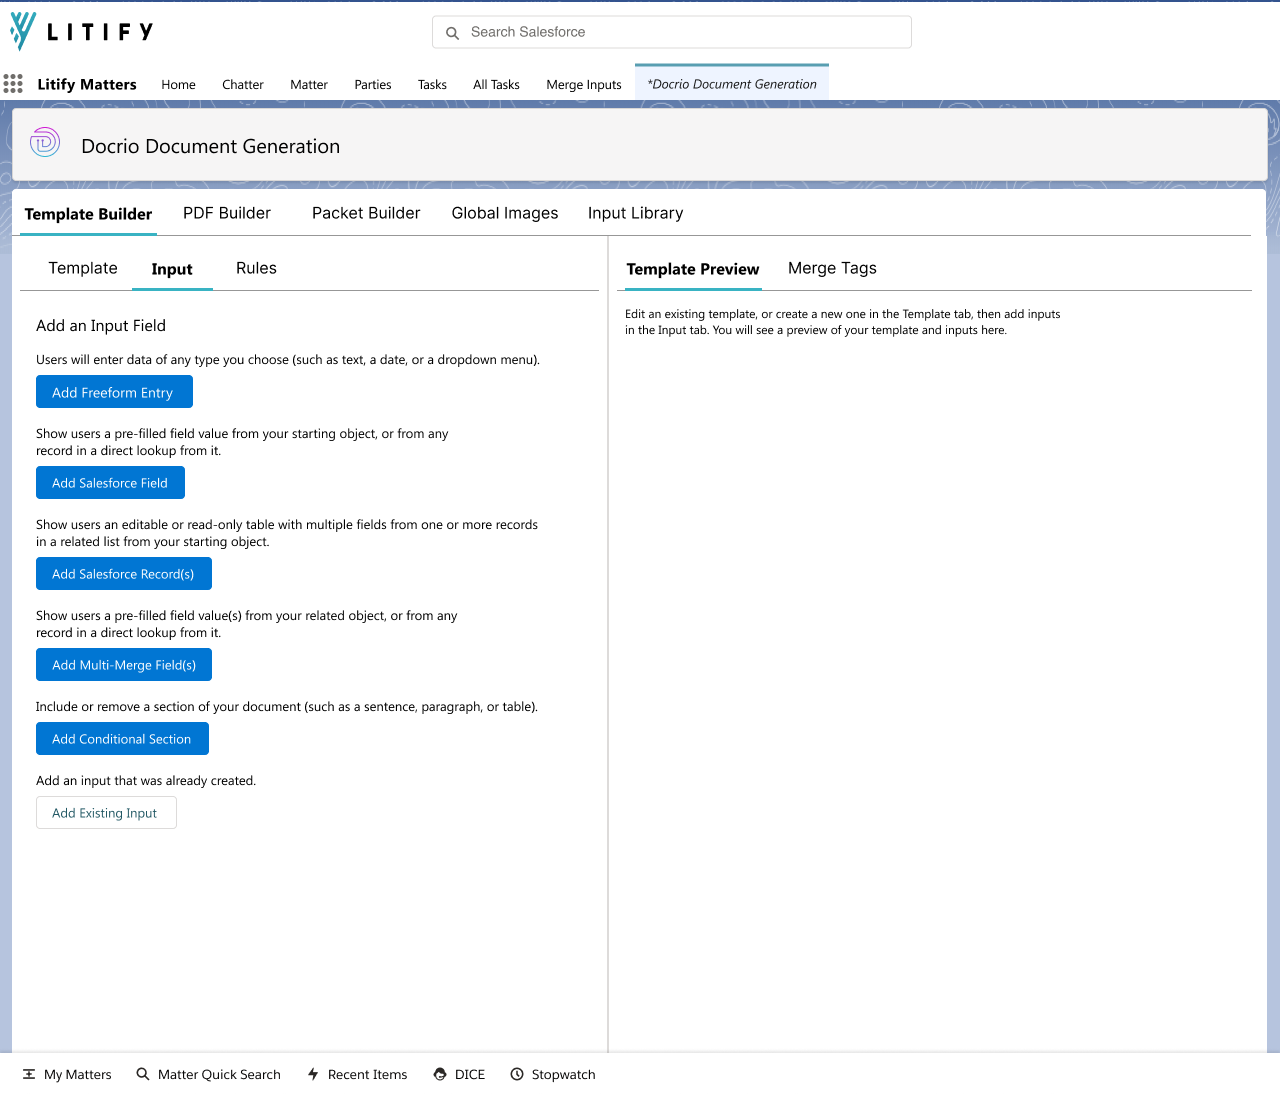This screenshot has width=1280, height=1096.
Task: Open the Matter nav tab
Action: tap(309, 85)
